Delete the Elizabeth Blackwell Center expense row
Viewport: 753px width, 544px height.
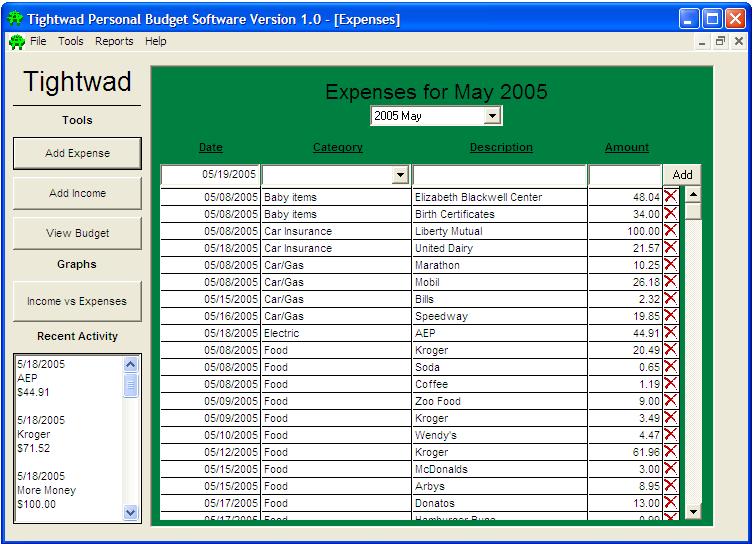(670, 197)
